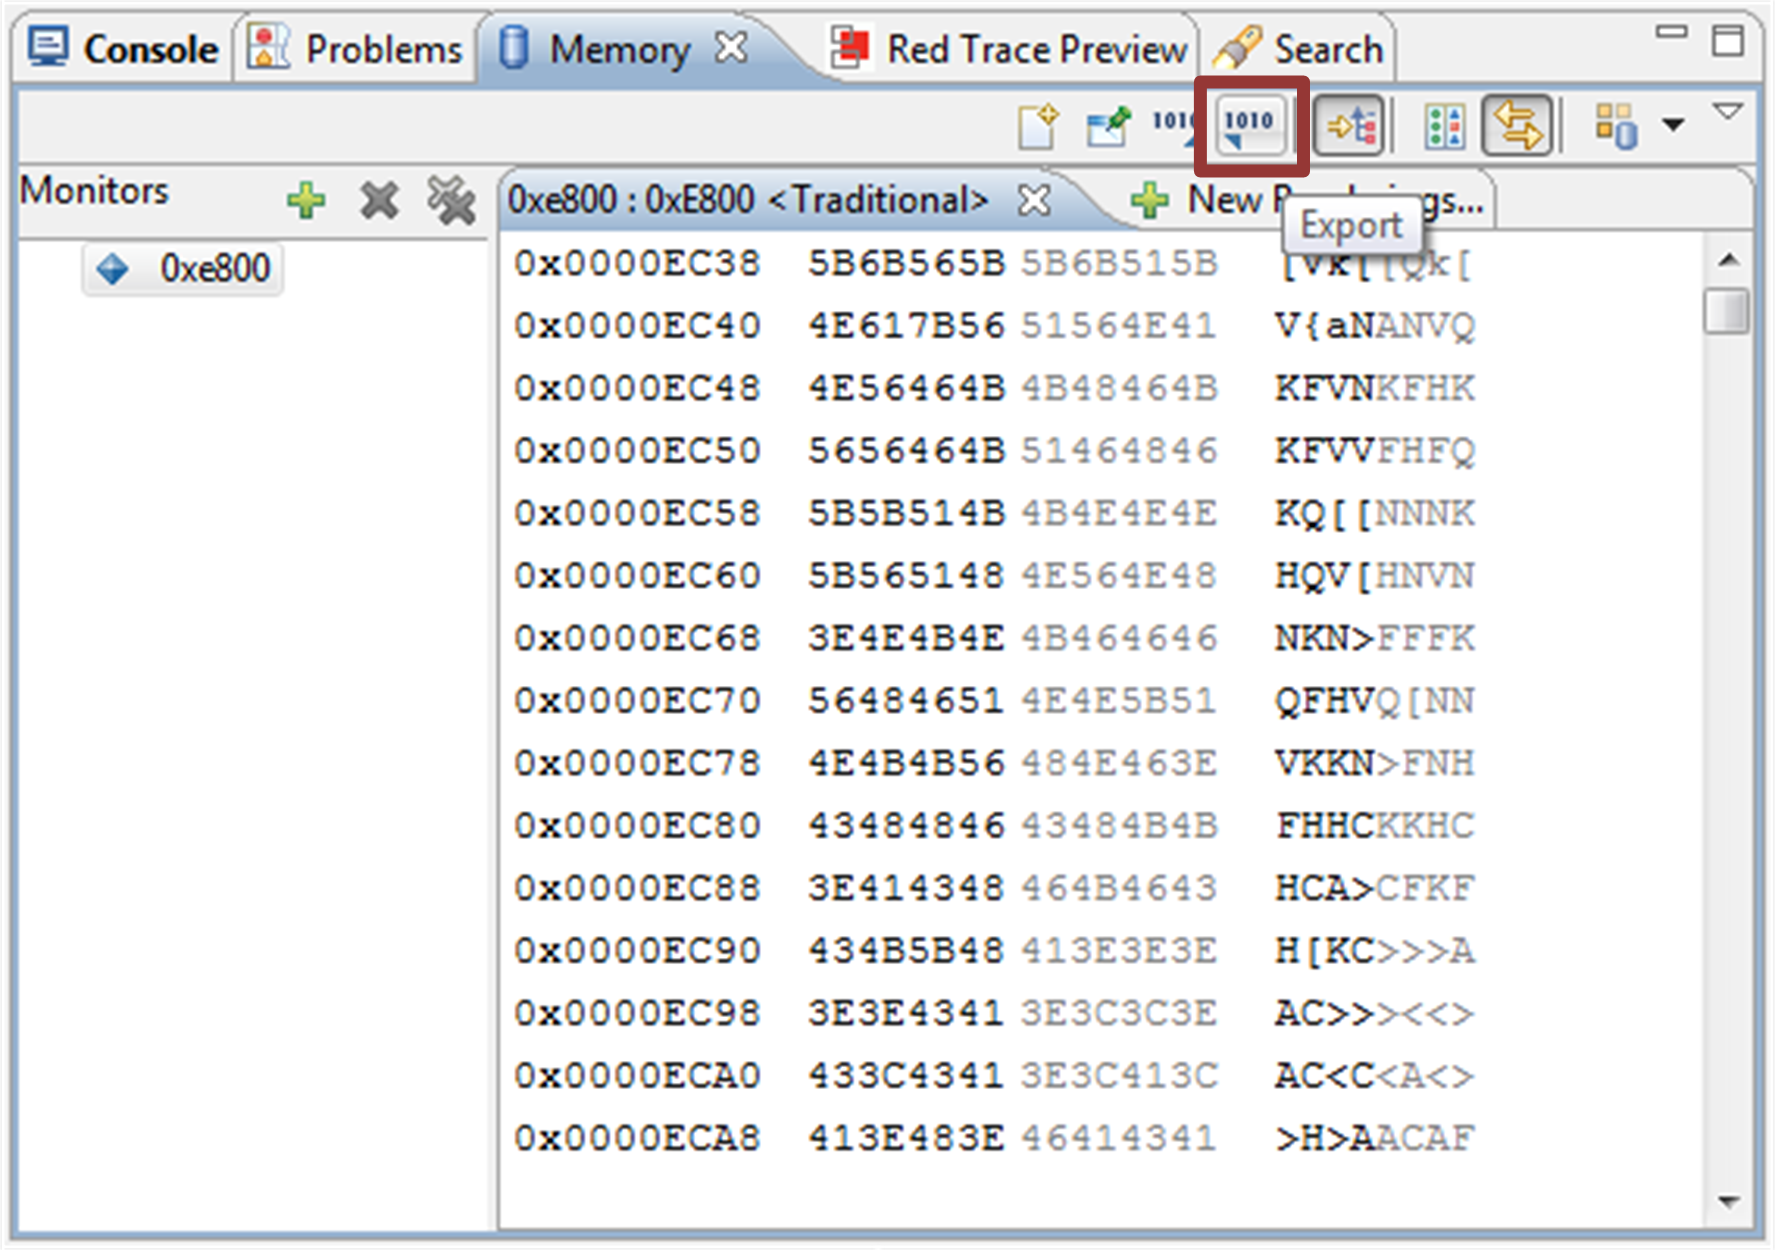Viewport: 1775px width, 1250px height.
Task: Minimize the Memory view panel
Action: [1671, 33]
